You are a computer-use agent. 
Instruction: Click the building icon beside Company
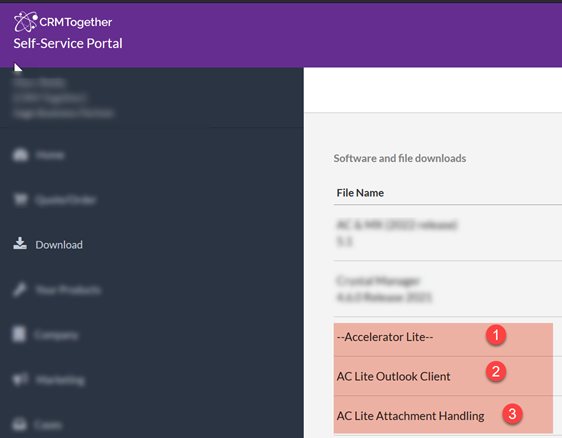(19, 334)
